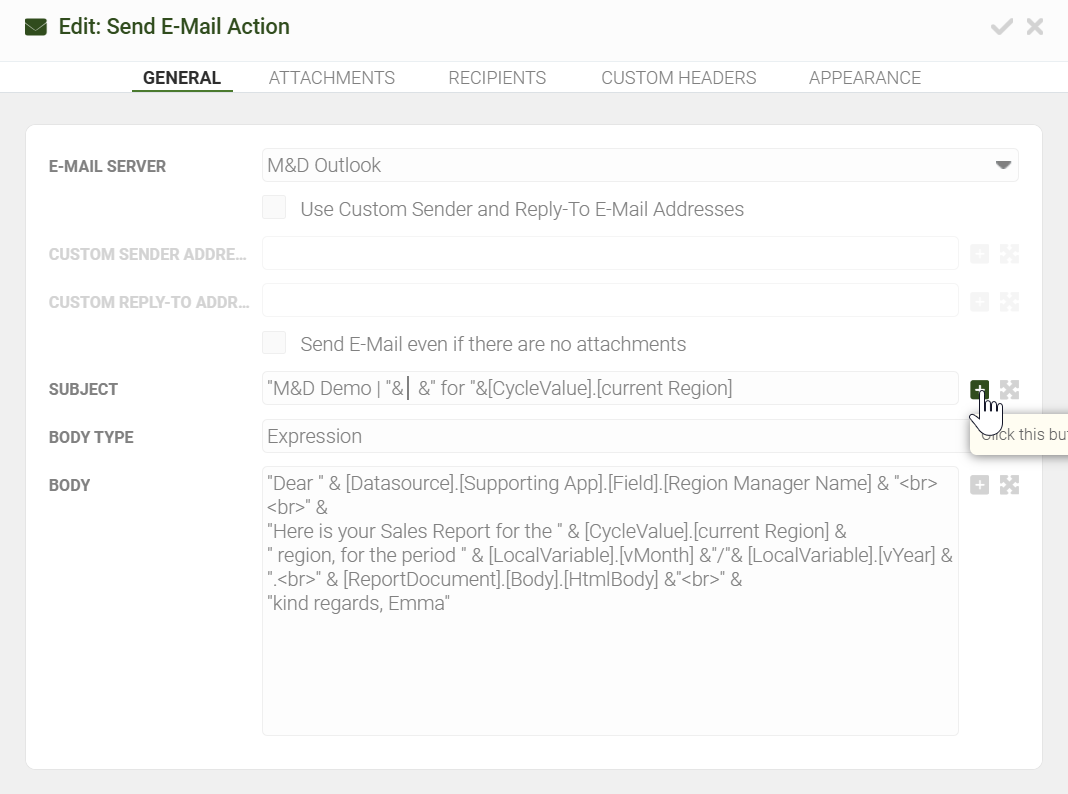Click the envelope icon in dialog title
This screenshot has height=794, width=1068.
(x=36, y=27)
